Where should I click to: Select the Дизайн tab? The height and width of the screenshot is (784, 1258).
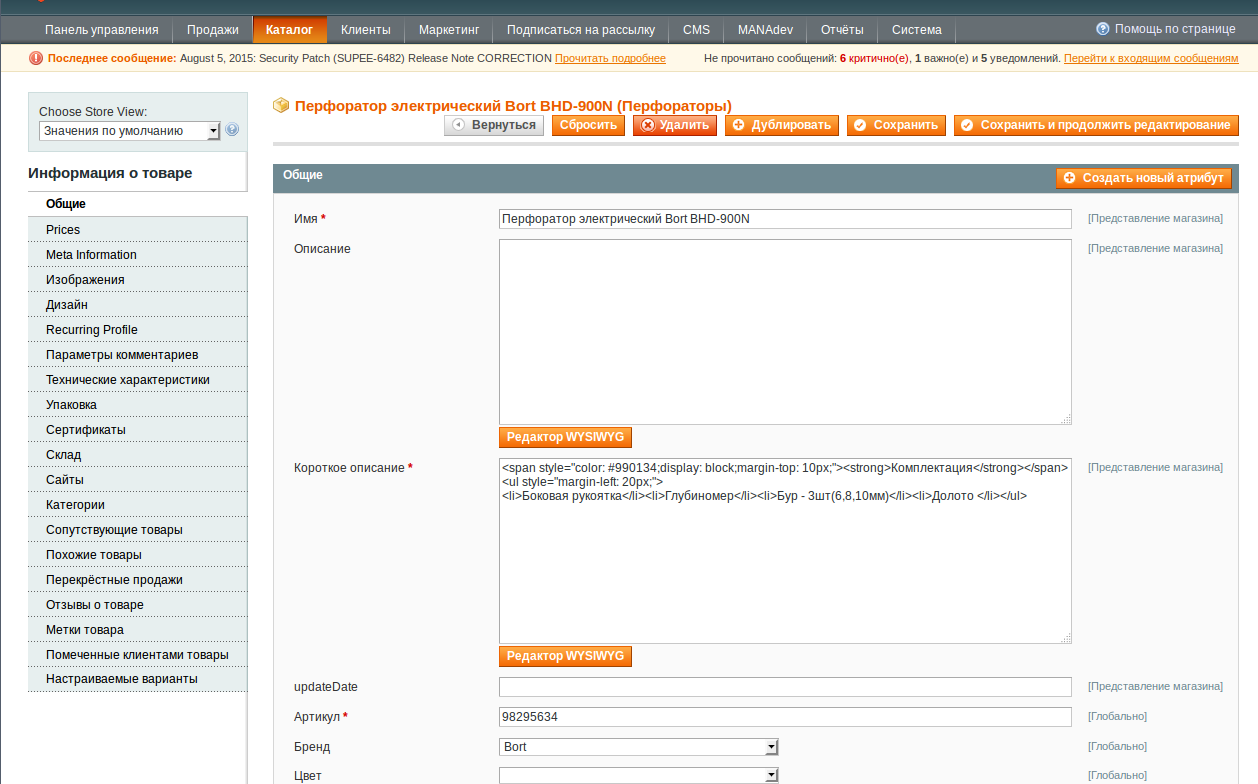point(137,305)
